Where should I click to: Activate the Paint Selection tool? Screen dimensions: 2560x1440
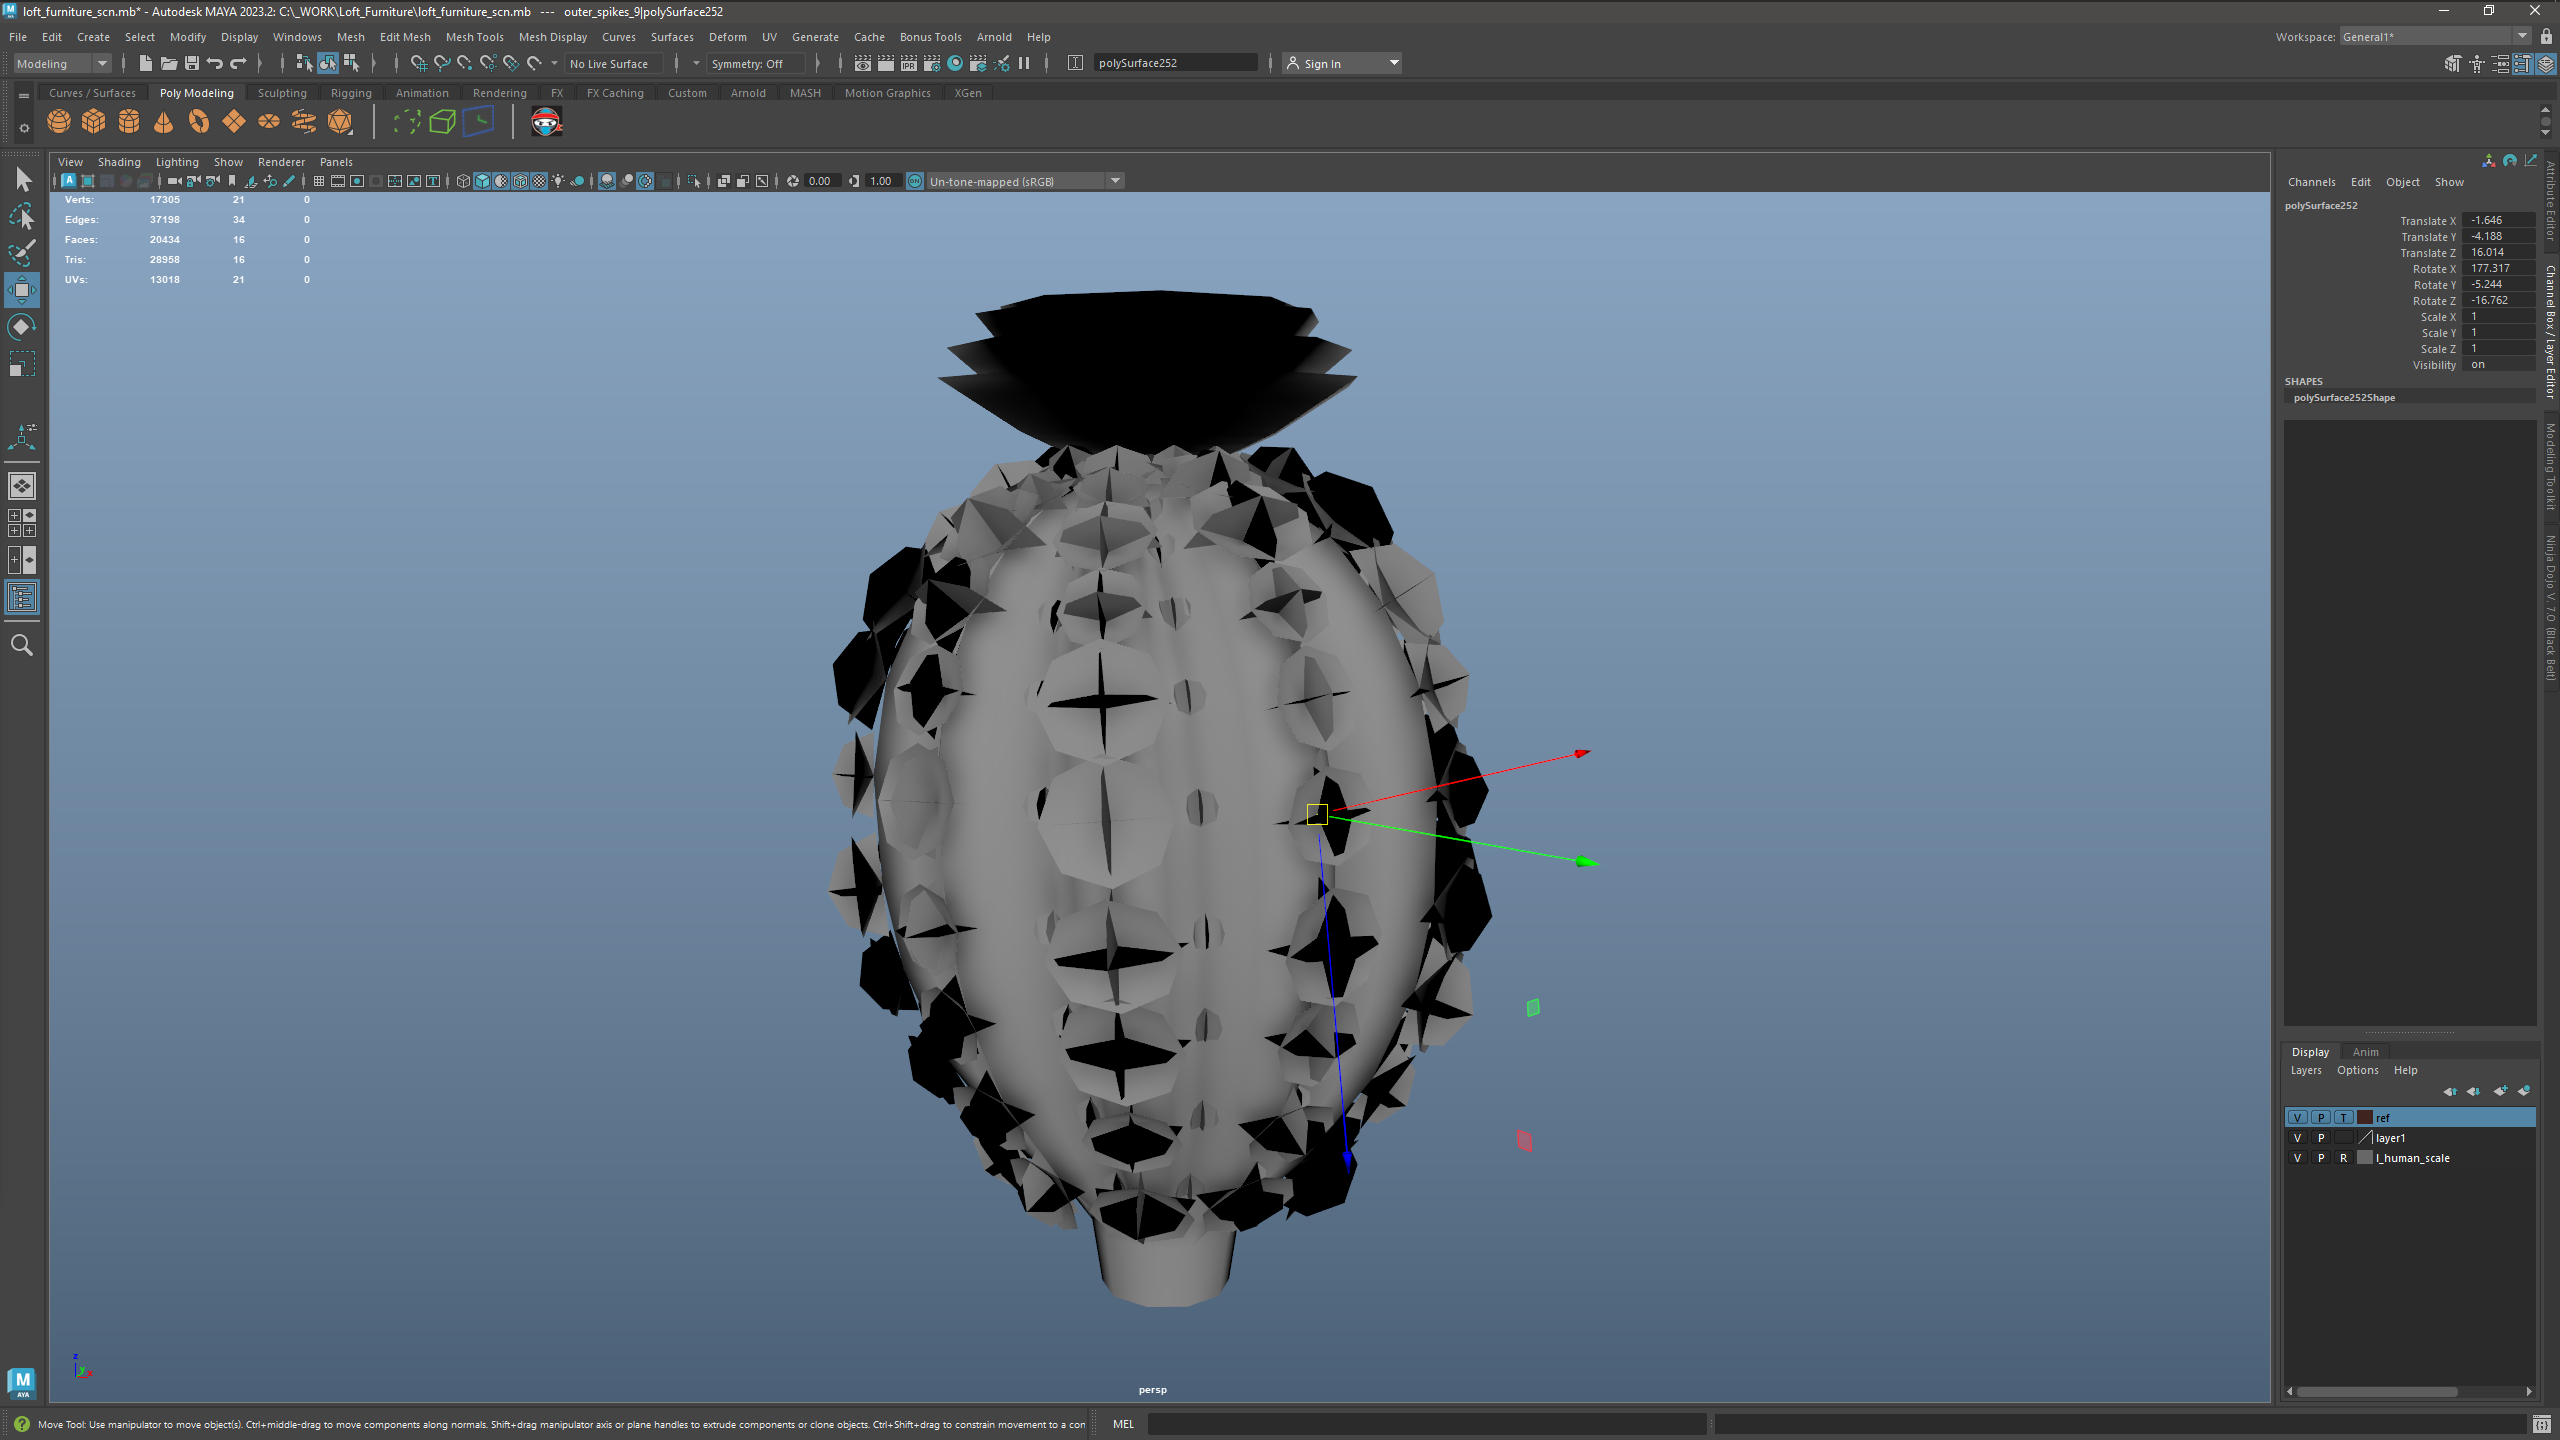22,253
